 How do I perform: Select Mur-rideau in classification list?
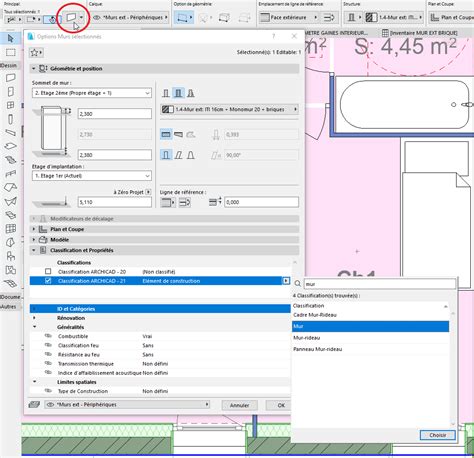[x=307, y=338]
